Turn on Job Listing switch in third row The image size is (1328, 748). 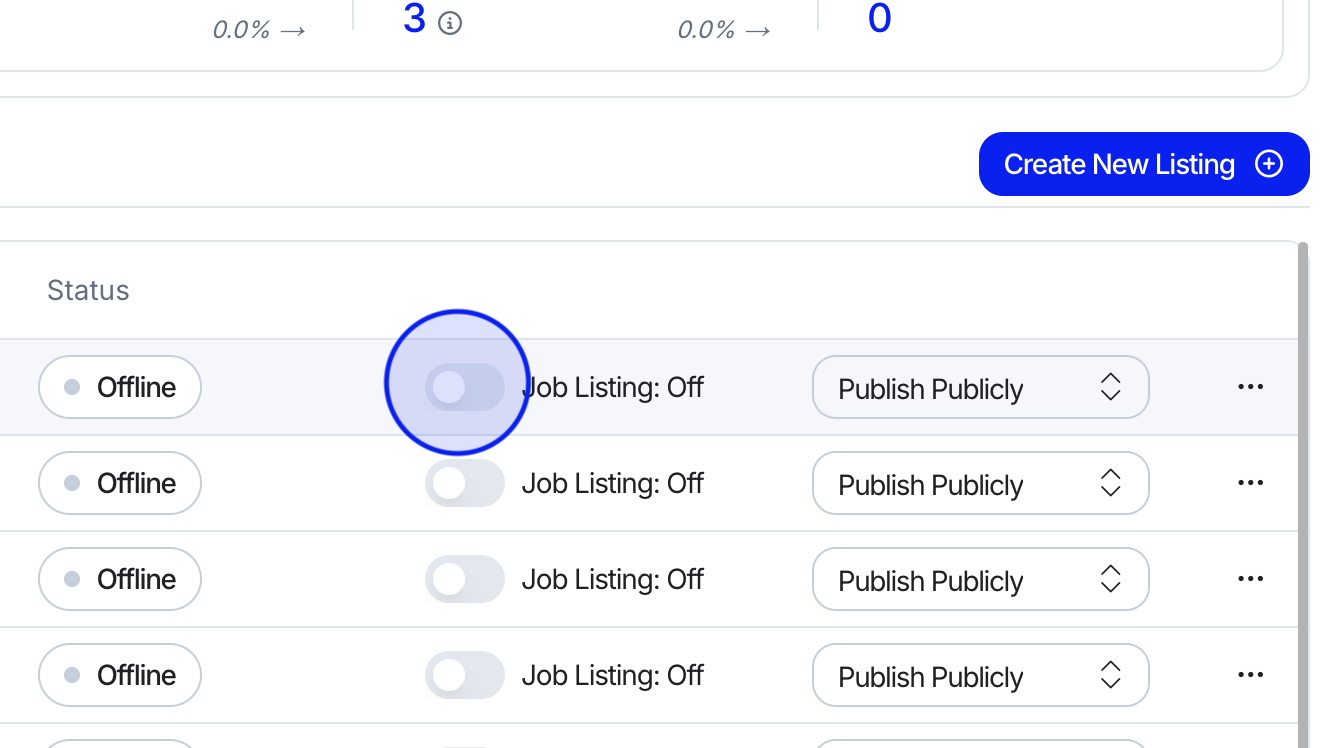(464, 579)
